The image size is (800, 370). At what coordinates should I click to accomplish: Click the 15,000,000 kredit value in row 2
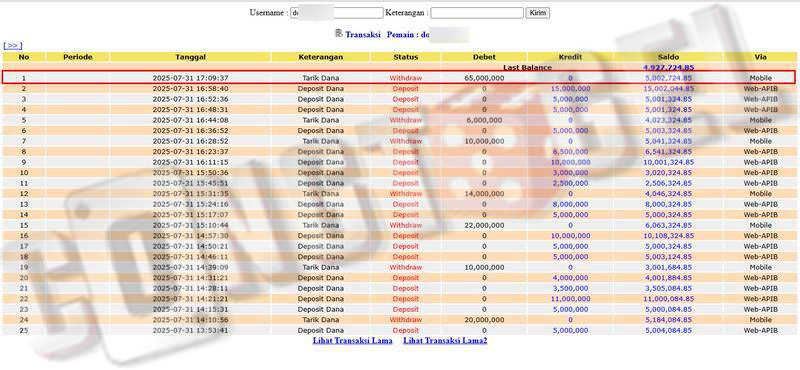coord(570,89)
